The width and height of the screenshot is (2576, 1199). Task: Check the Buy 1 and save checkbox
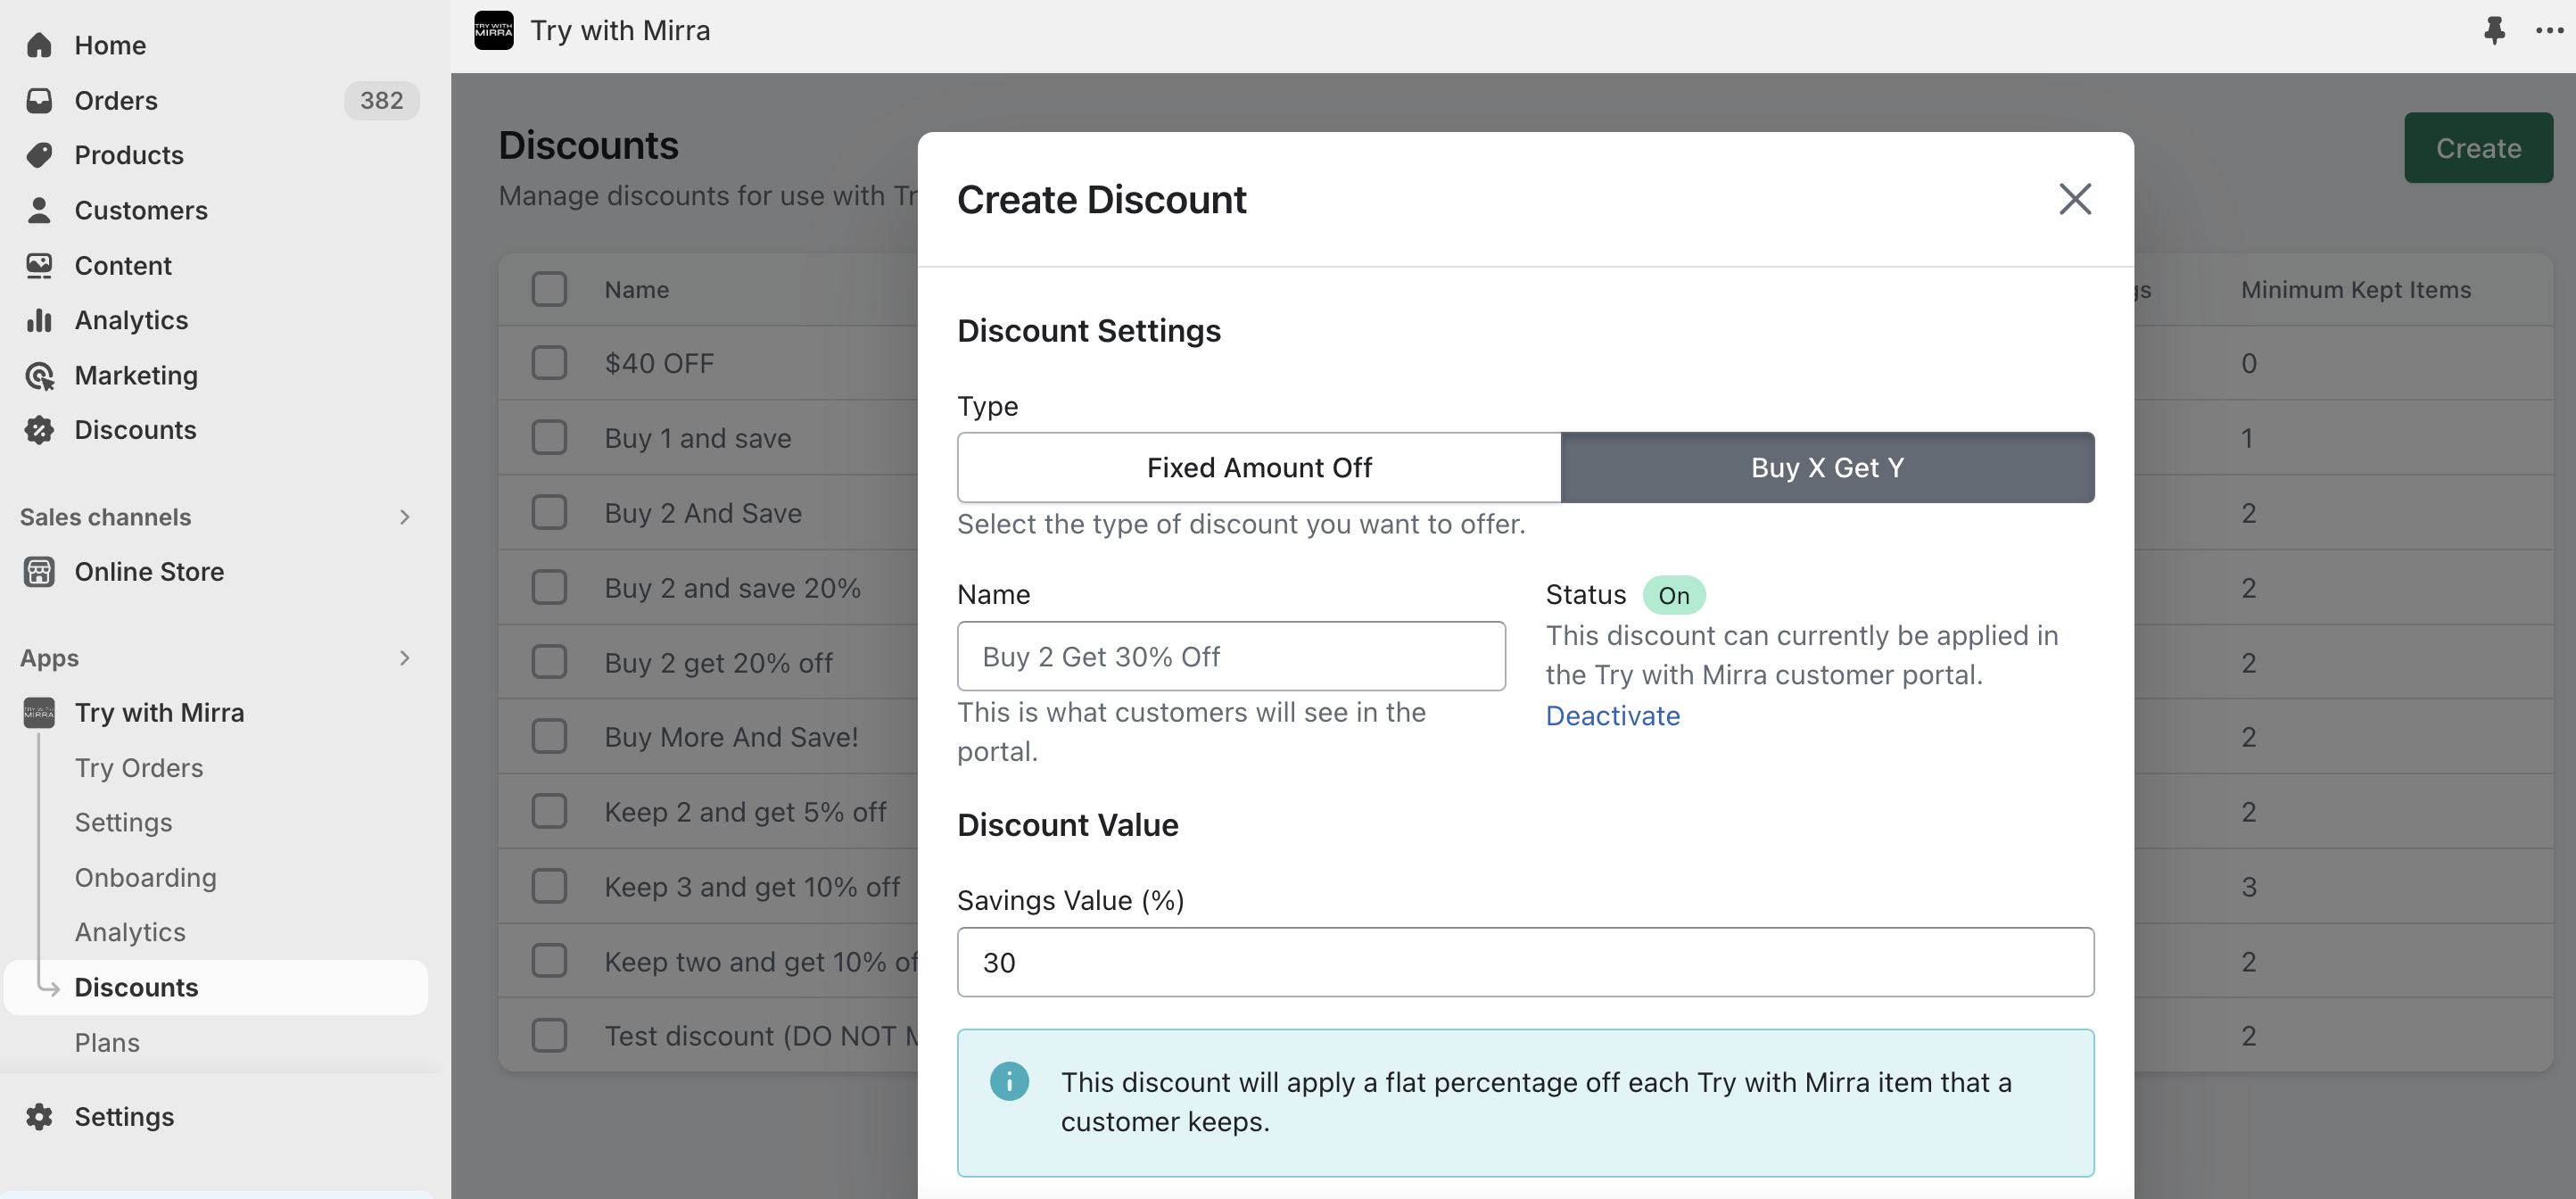click(x=549, y=438)
